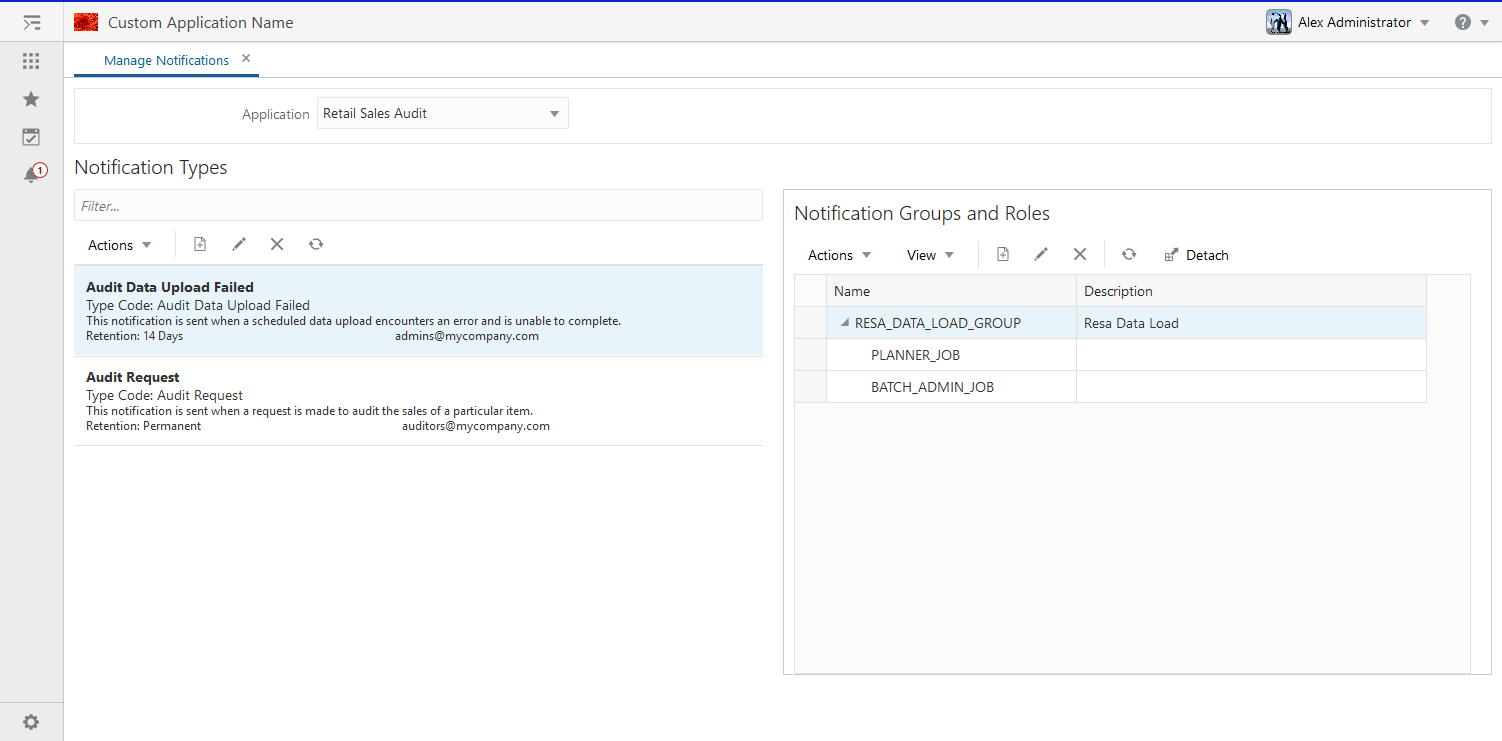Open the notifications bell icon in the sidebar
The height and width of the screenshot is (741, 1502).
(31, 171)
